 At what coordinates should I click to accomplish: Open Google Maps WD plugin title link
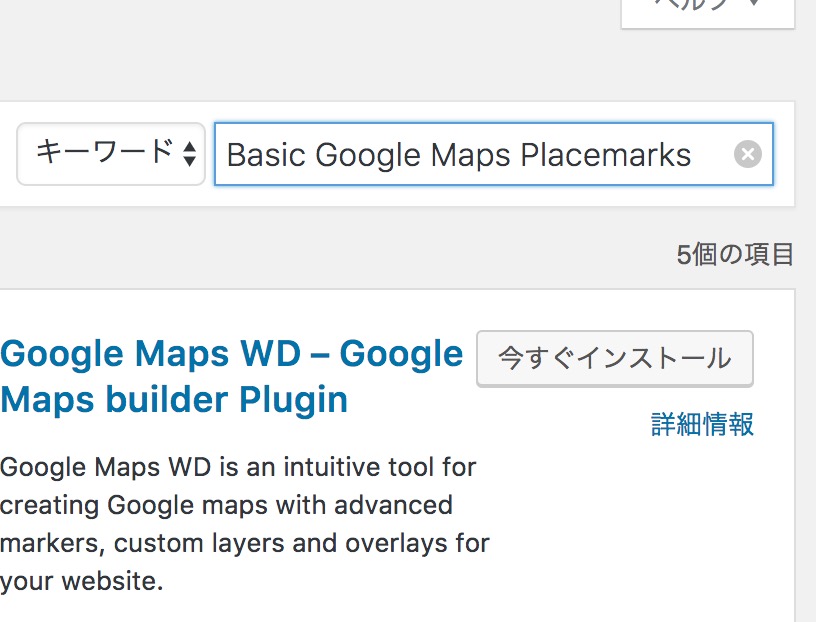[232, 376]
